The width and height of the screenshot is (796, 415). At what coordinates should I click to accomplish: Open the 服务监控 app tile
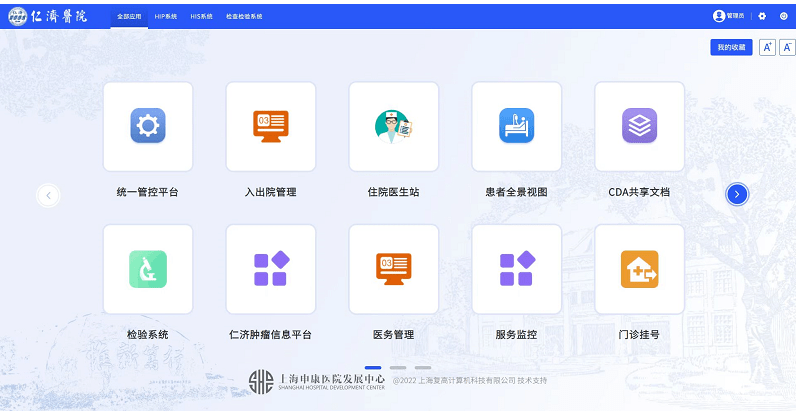coord(516,269)
